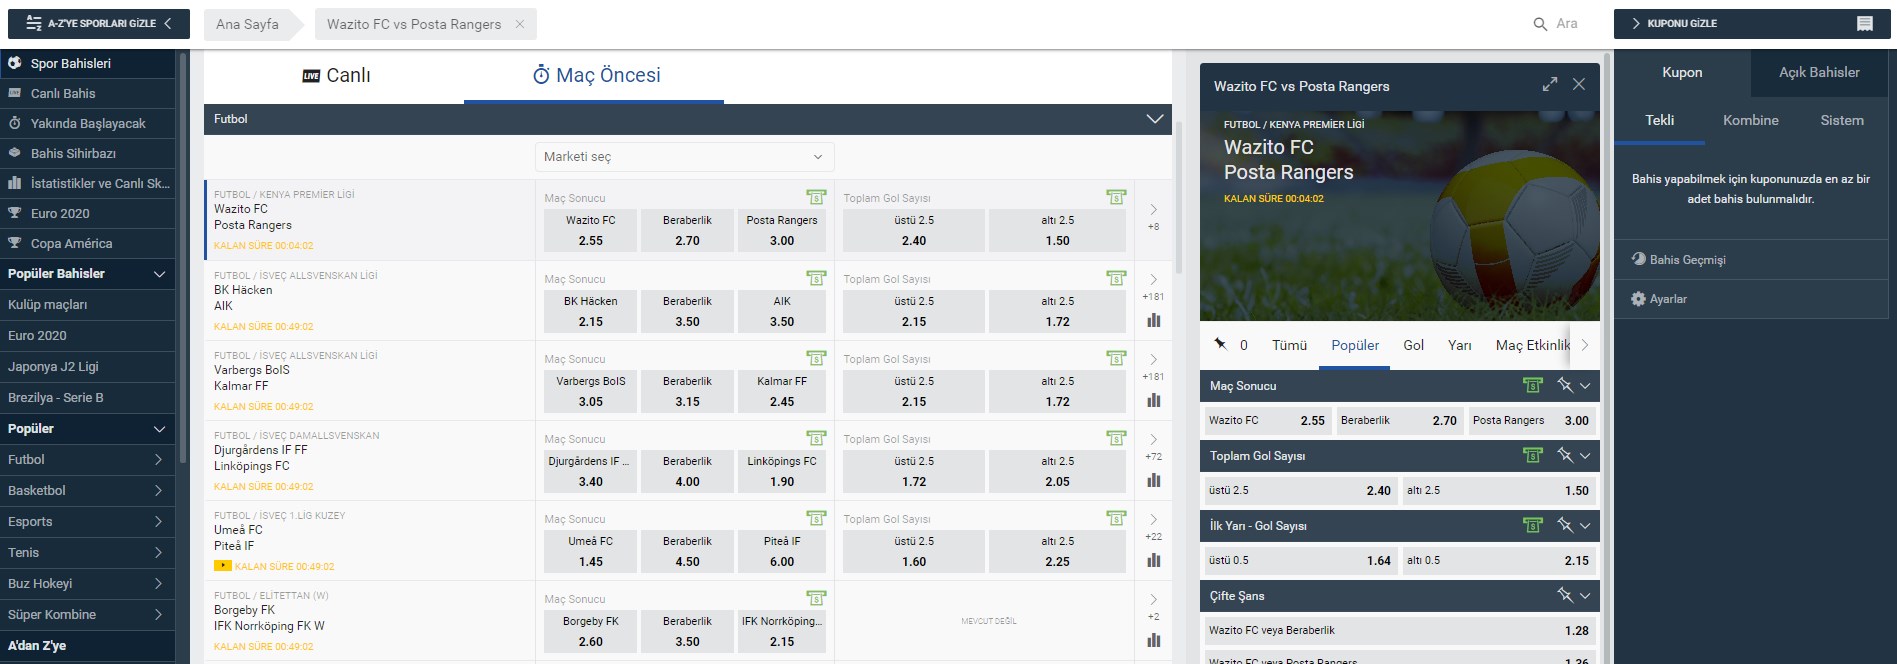
Task: Open statistics icon for Djurgårdens IF FF match
Action: (1154, 481)
